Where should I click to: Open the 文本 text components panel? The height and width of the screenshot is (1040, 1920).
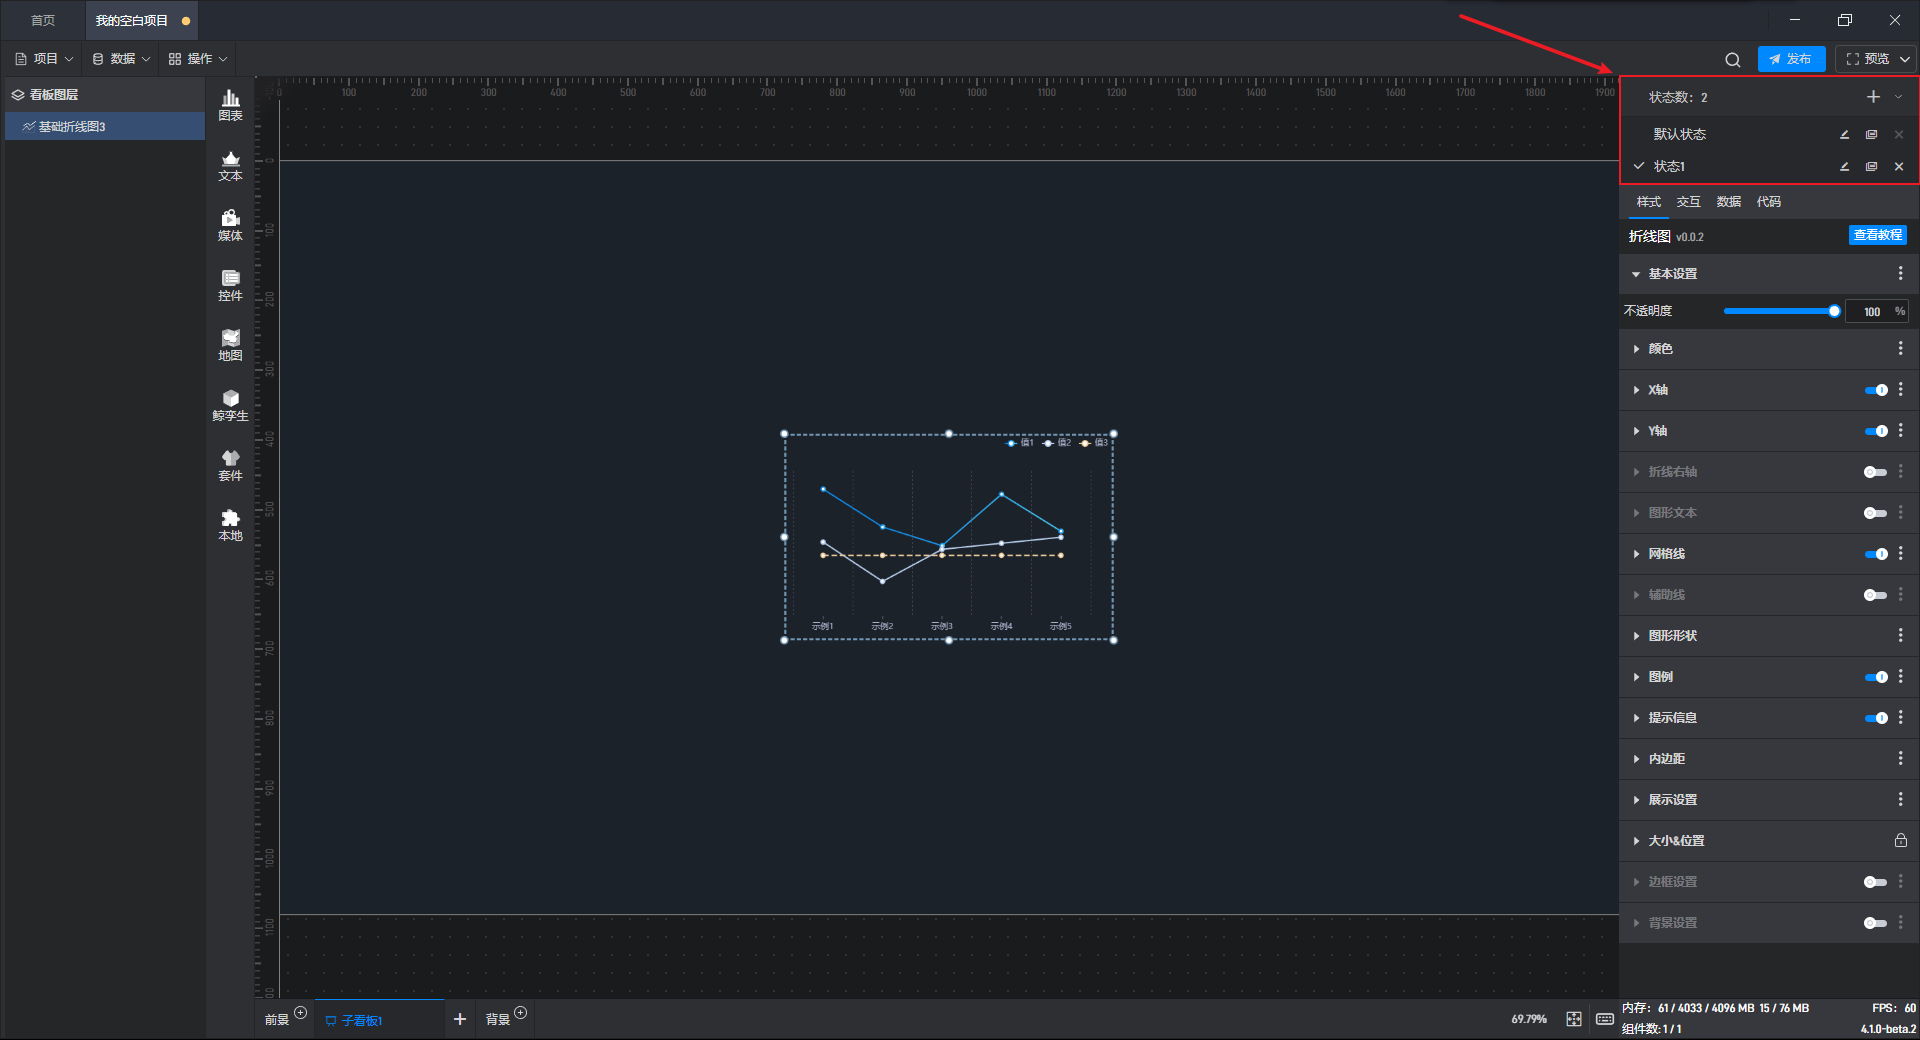click(230, 165)
